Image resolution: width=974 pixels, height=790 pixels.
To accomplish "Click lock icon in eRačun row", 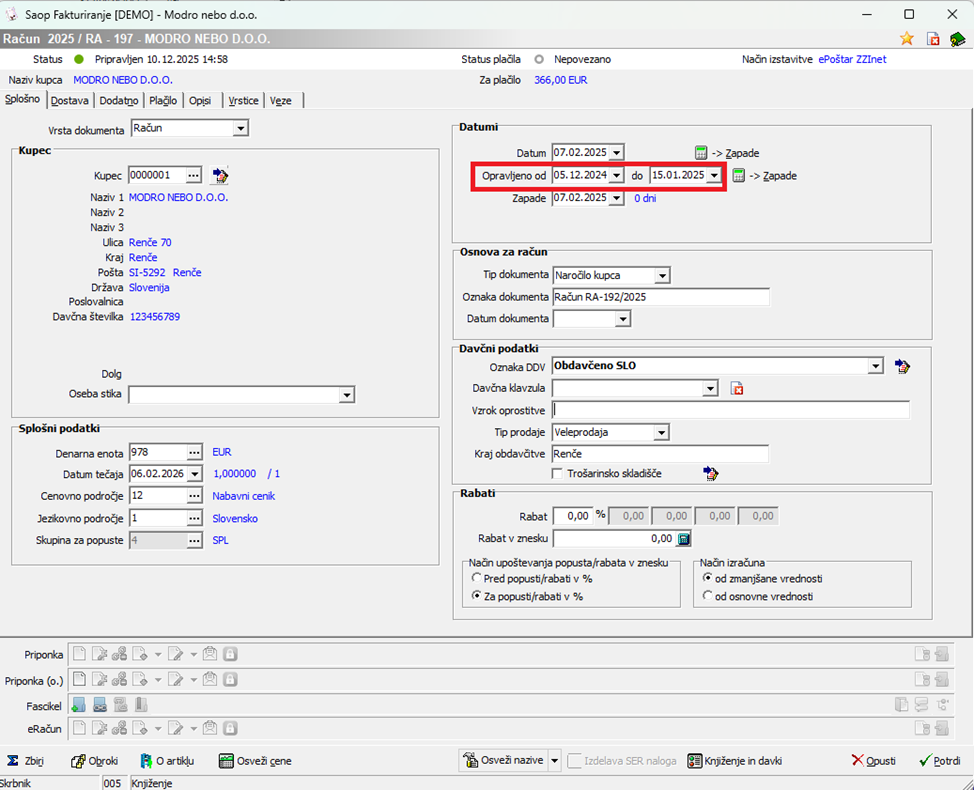I will click(x=230, y=728).
